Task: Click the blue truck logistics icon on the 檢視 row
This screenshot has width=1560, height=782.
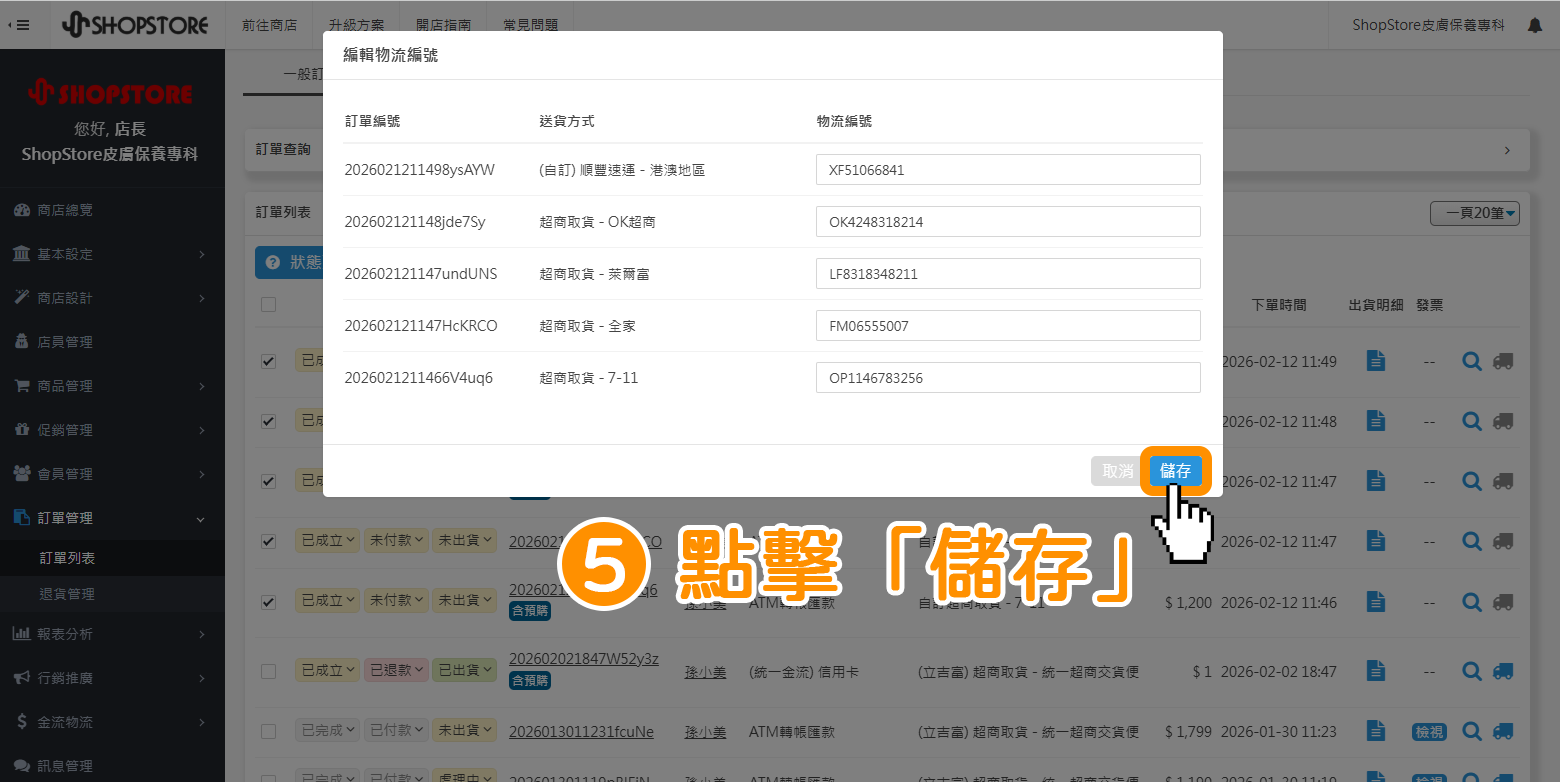Action: click(x=1504, y=731)
